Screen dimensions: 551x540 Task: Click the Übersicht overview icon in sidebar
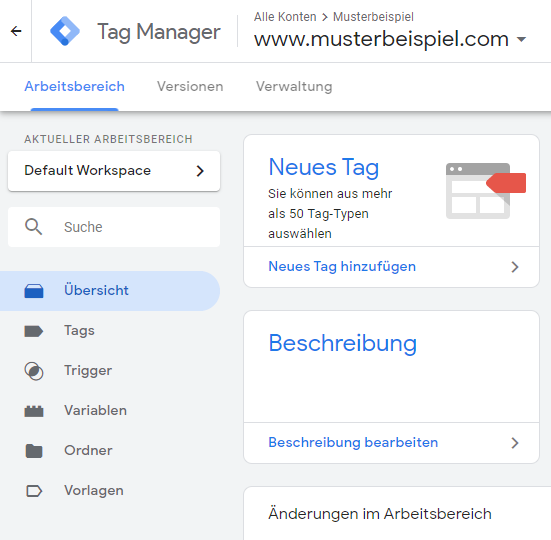pos(34,291)
